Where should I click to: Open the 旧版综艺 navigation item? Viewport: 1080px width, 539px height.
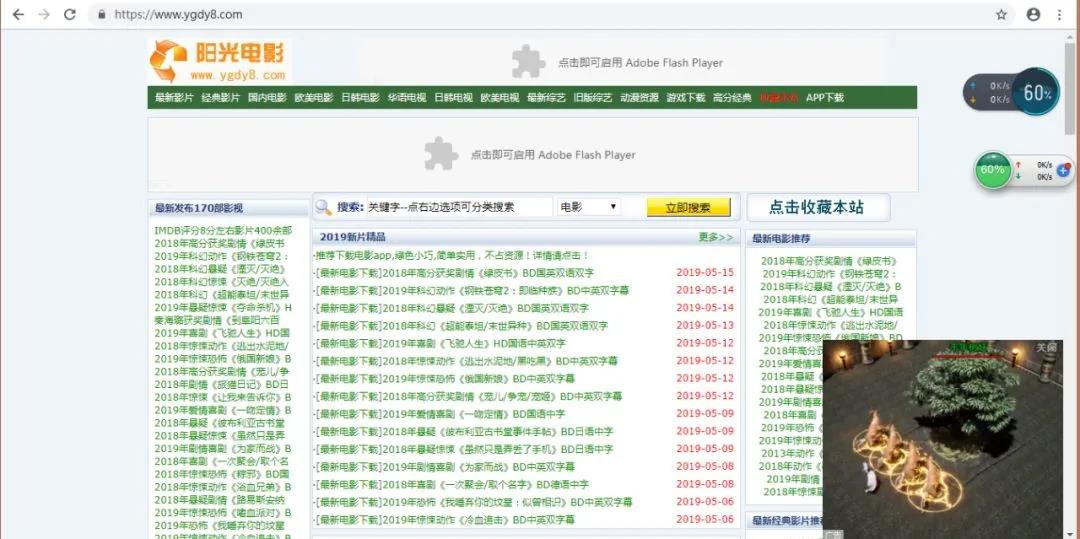pyautogui.click(x=592, y=98)
